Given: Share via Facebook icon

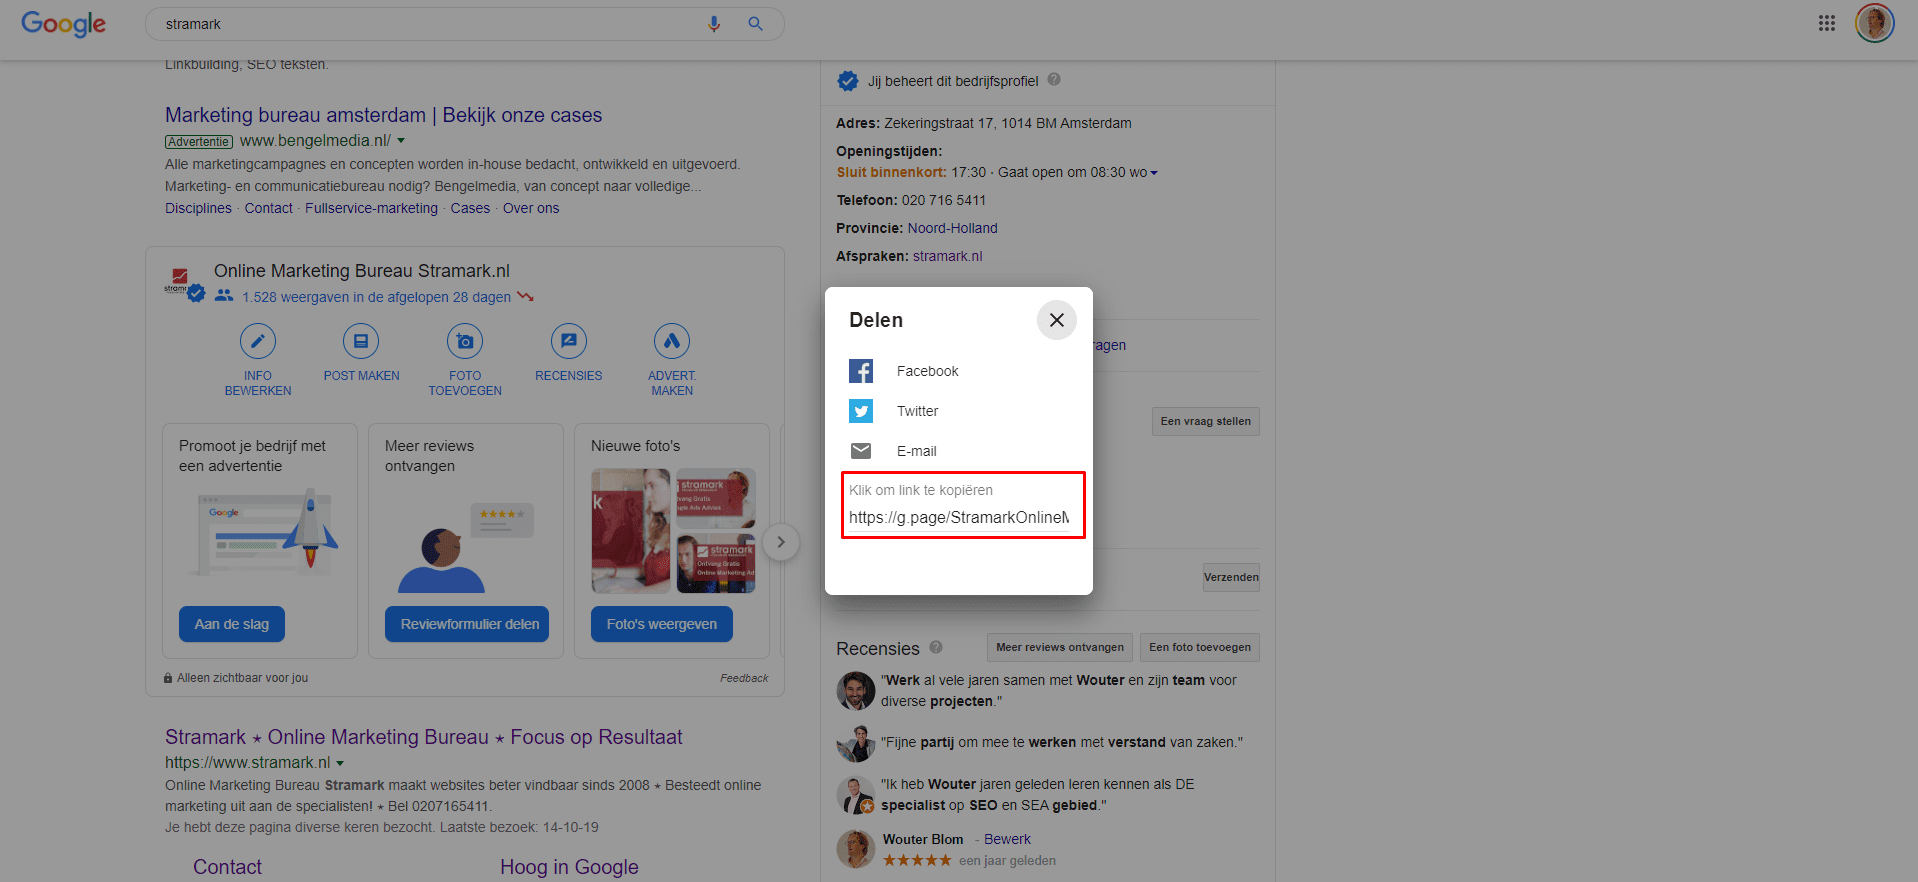Looking at the screenshot, I should click(861, 371).
